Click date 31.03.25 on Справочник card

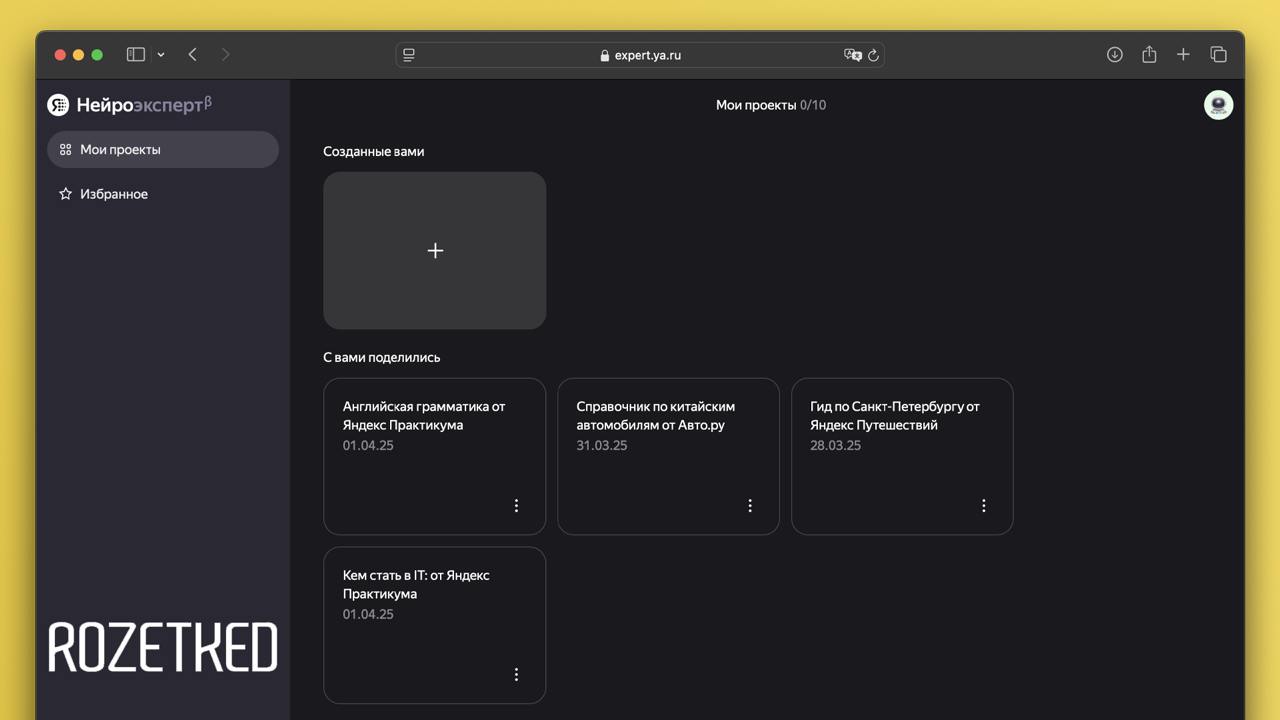tap(602, 445)
